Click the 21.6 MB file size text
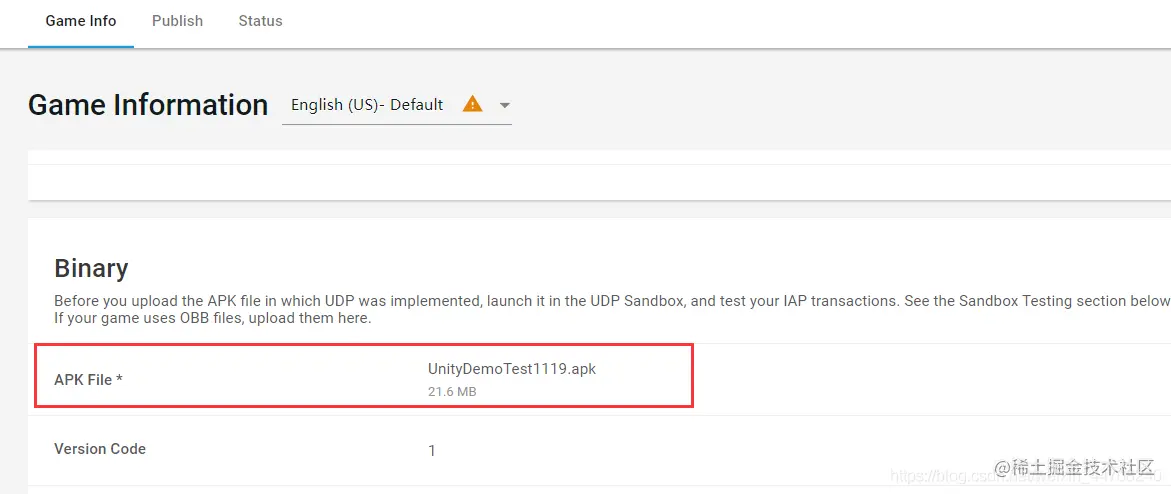Viewport: 1171px width, 494px height. (x=452, y=392)
